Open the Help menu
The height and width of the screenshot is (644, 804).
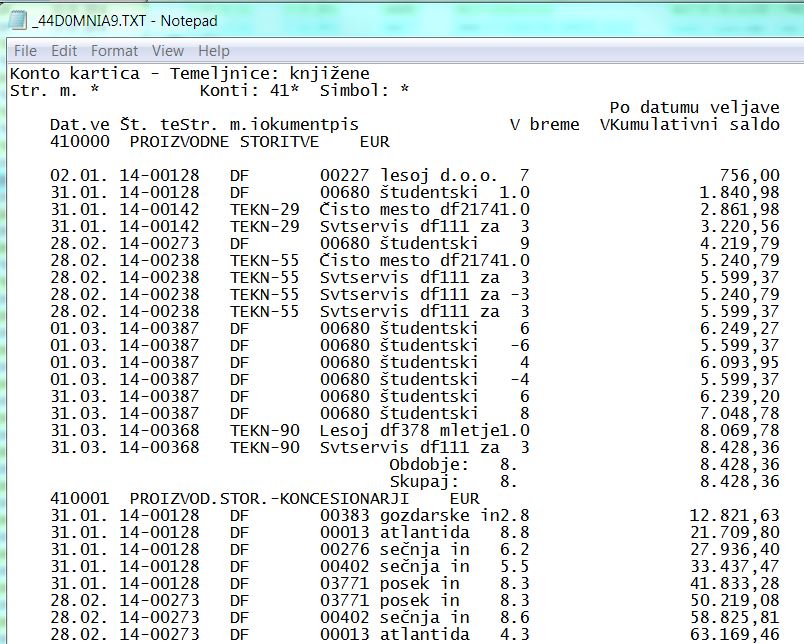pyautogui.click(x=214, y=51)
